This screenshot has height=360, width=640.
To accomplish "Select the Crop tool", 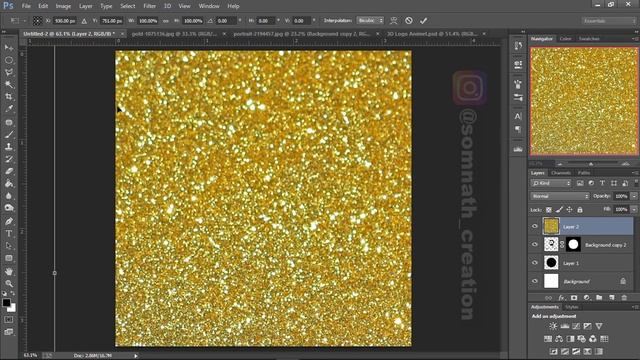I will 9,97.
